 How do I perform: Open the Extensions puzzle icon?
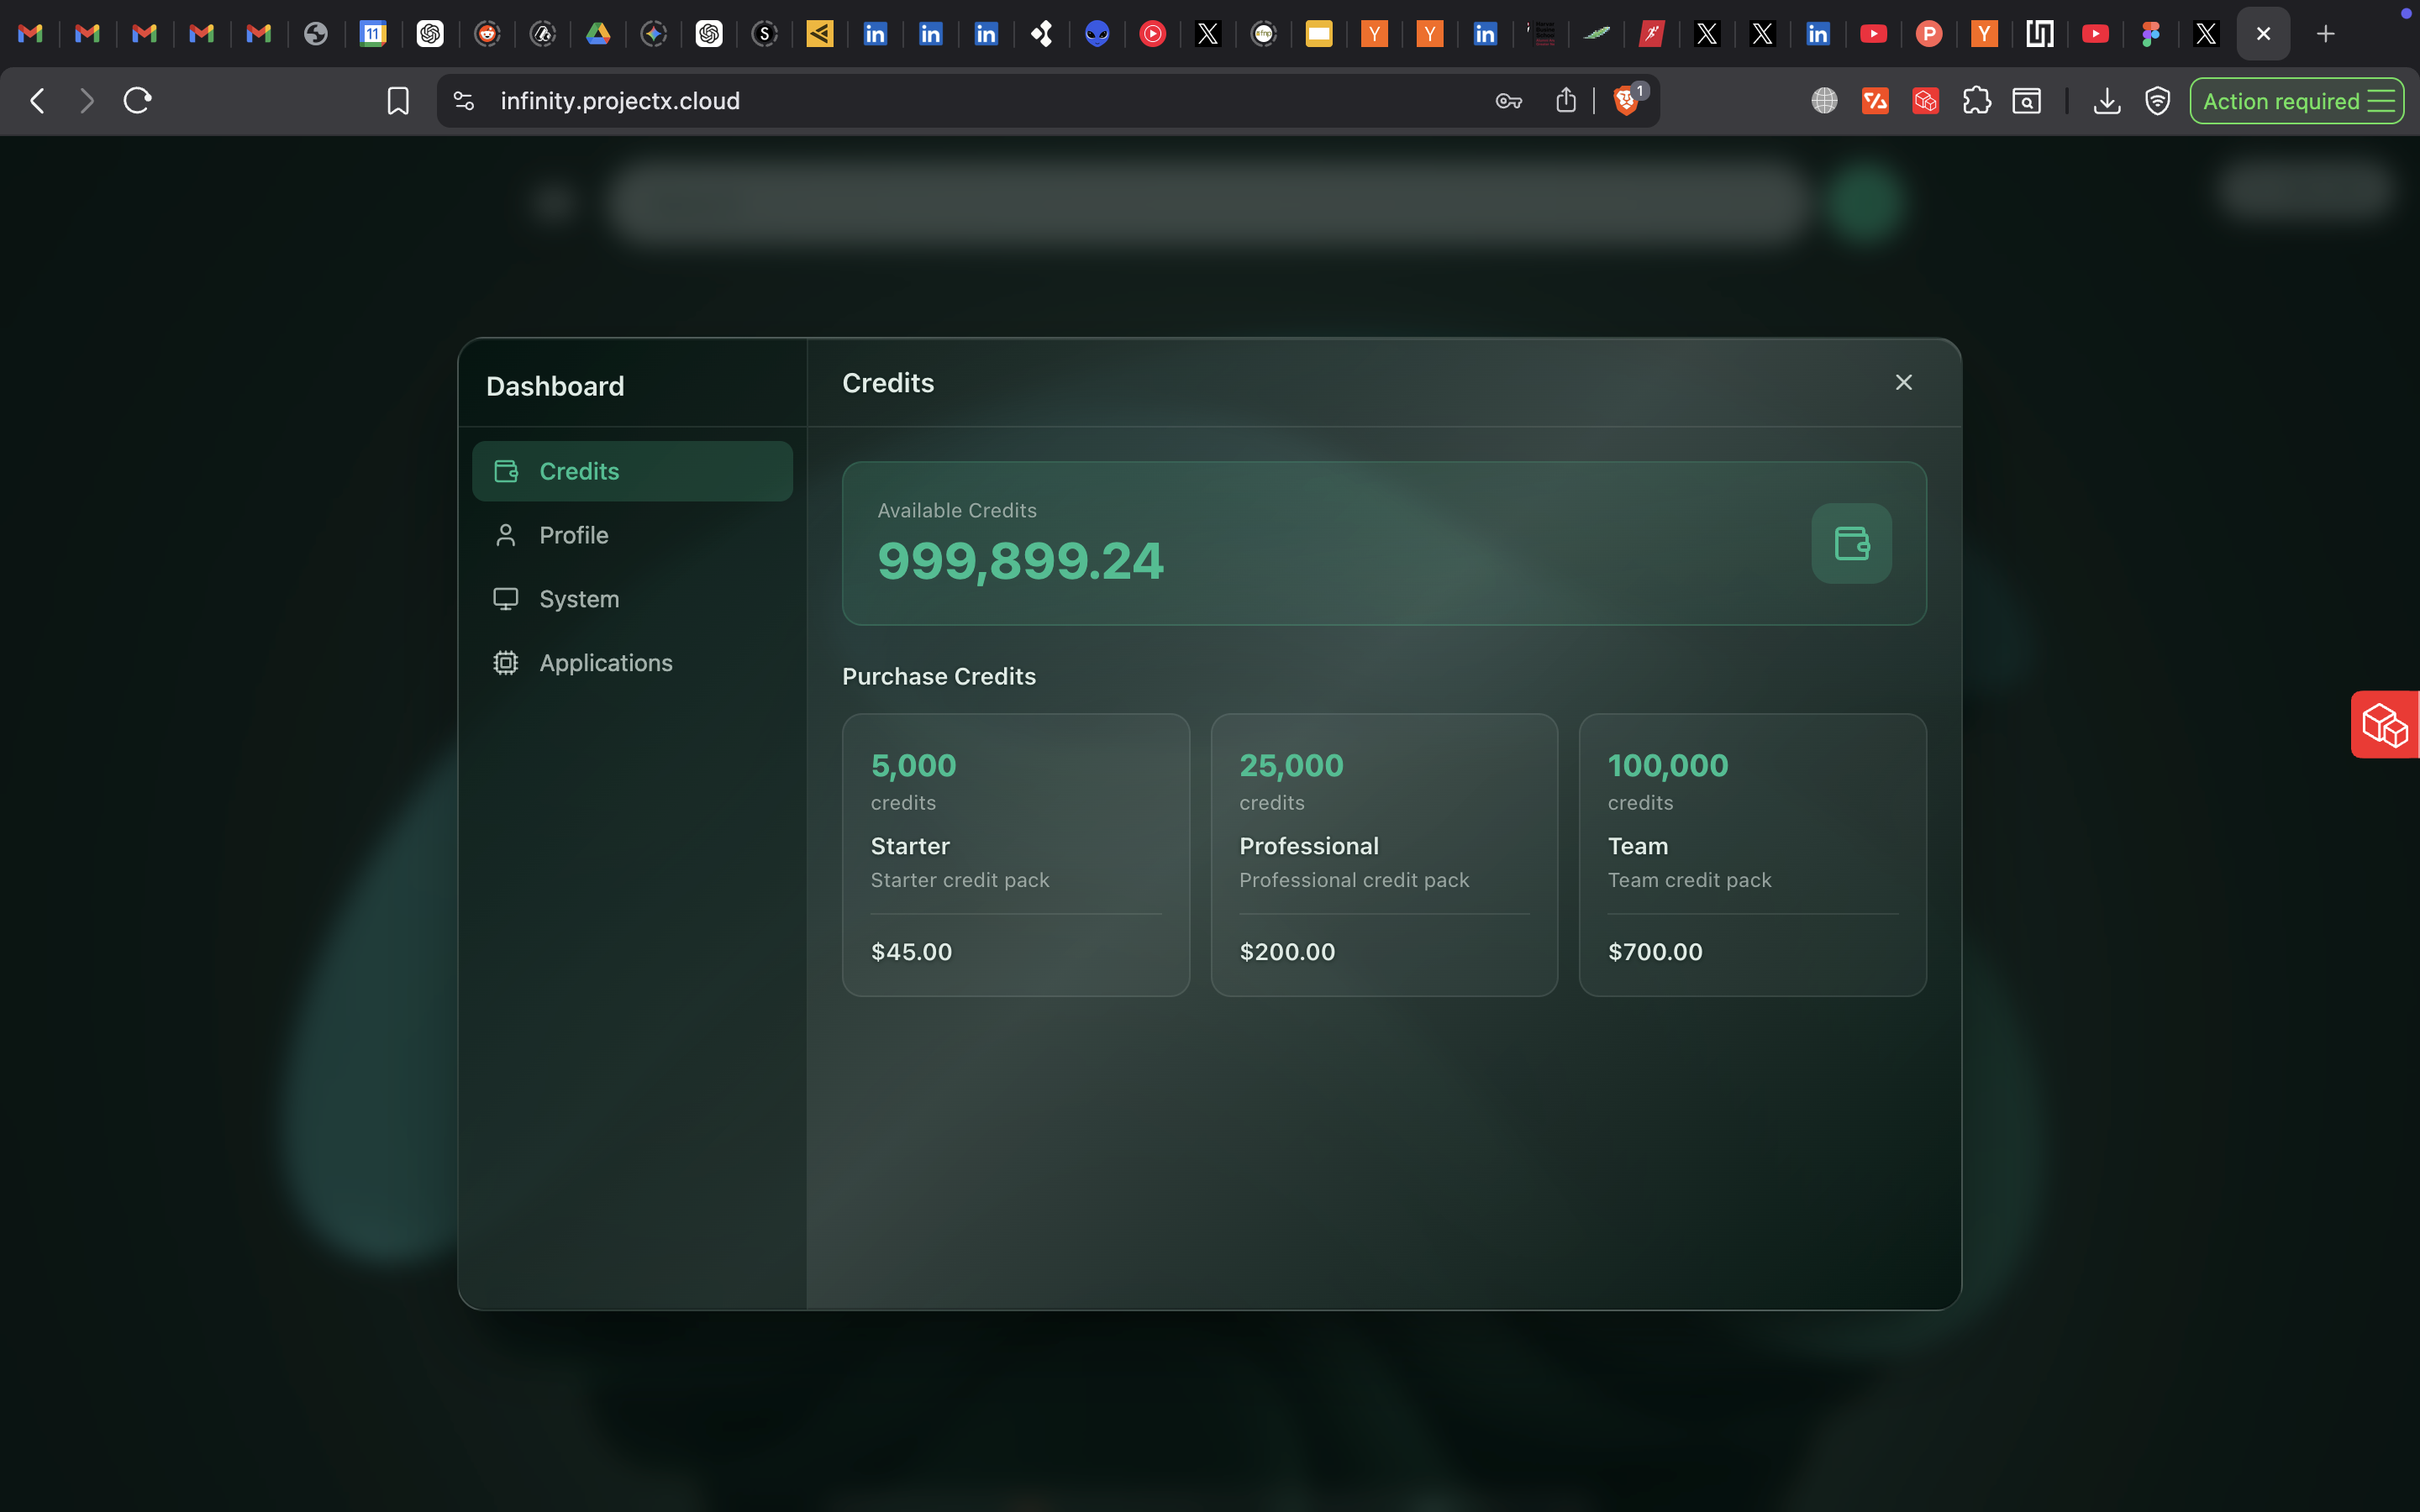tap(1976, 101)
